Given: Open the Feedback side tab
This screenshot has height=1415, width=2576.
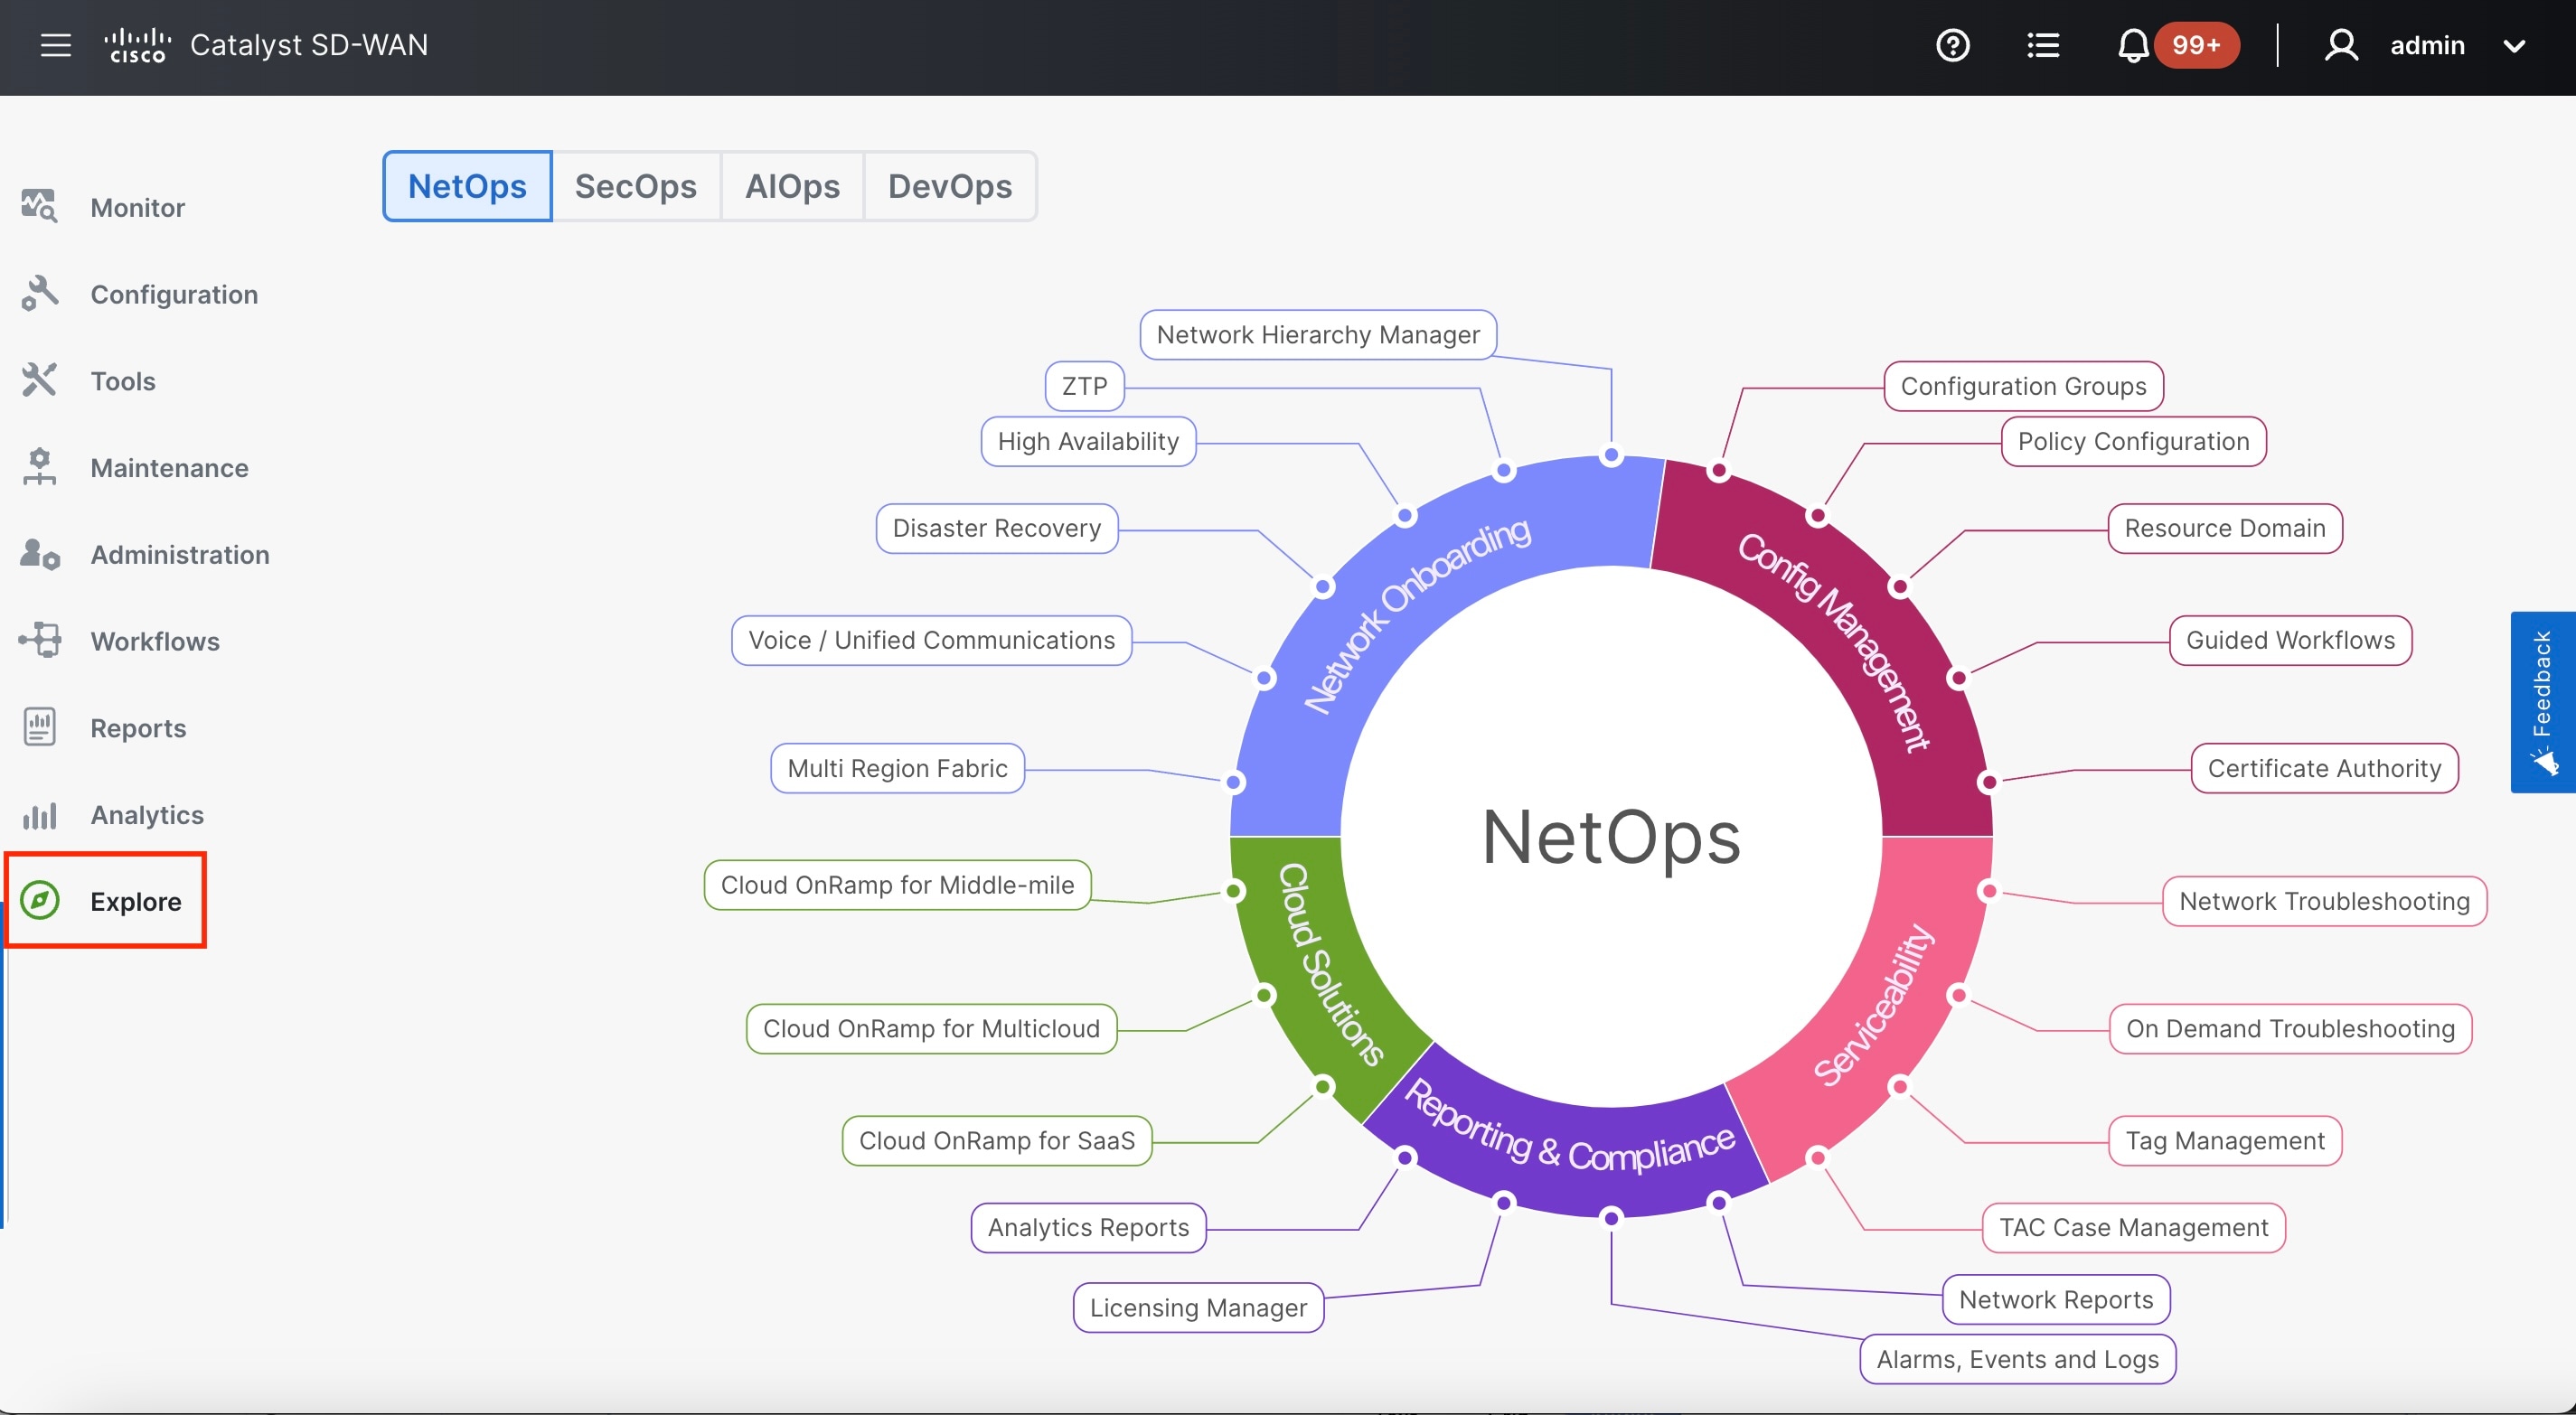Looking at the screenshot, I should [x=2543, y=702].
